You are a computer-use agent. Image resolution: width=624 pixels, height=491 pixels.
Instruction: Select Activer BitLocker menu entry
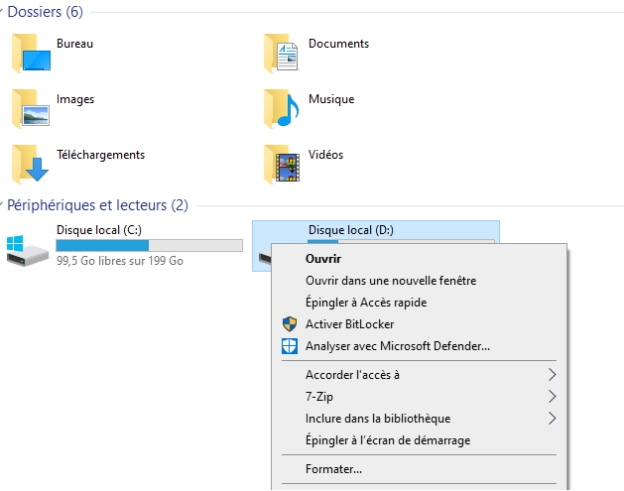pyautogui.click(x=419, y=324)
